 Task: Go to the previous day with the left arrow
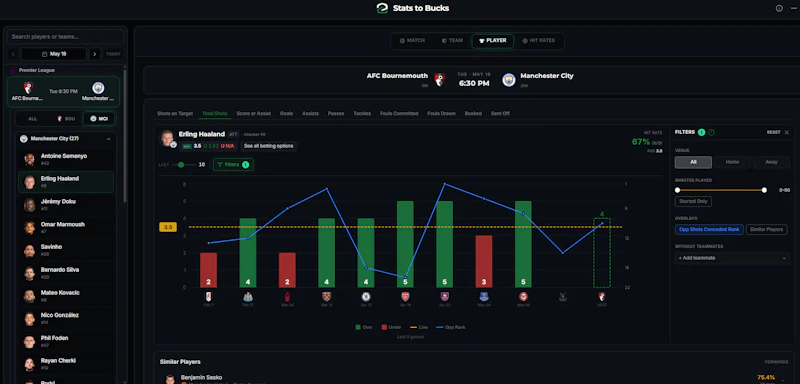(x=13, y=54)
